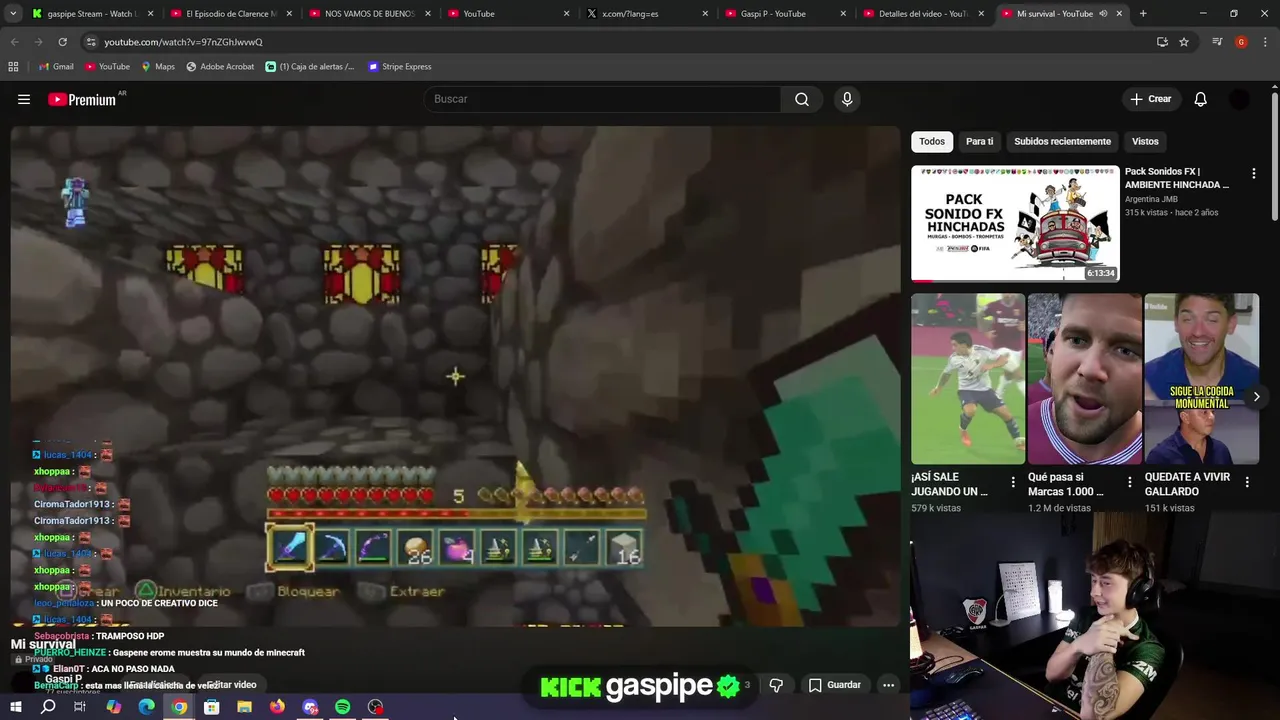Reload the page in Chrome
The image size is (1280, 720).
pos(62,42)
